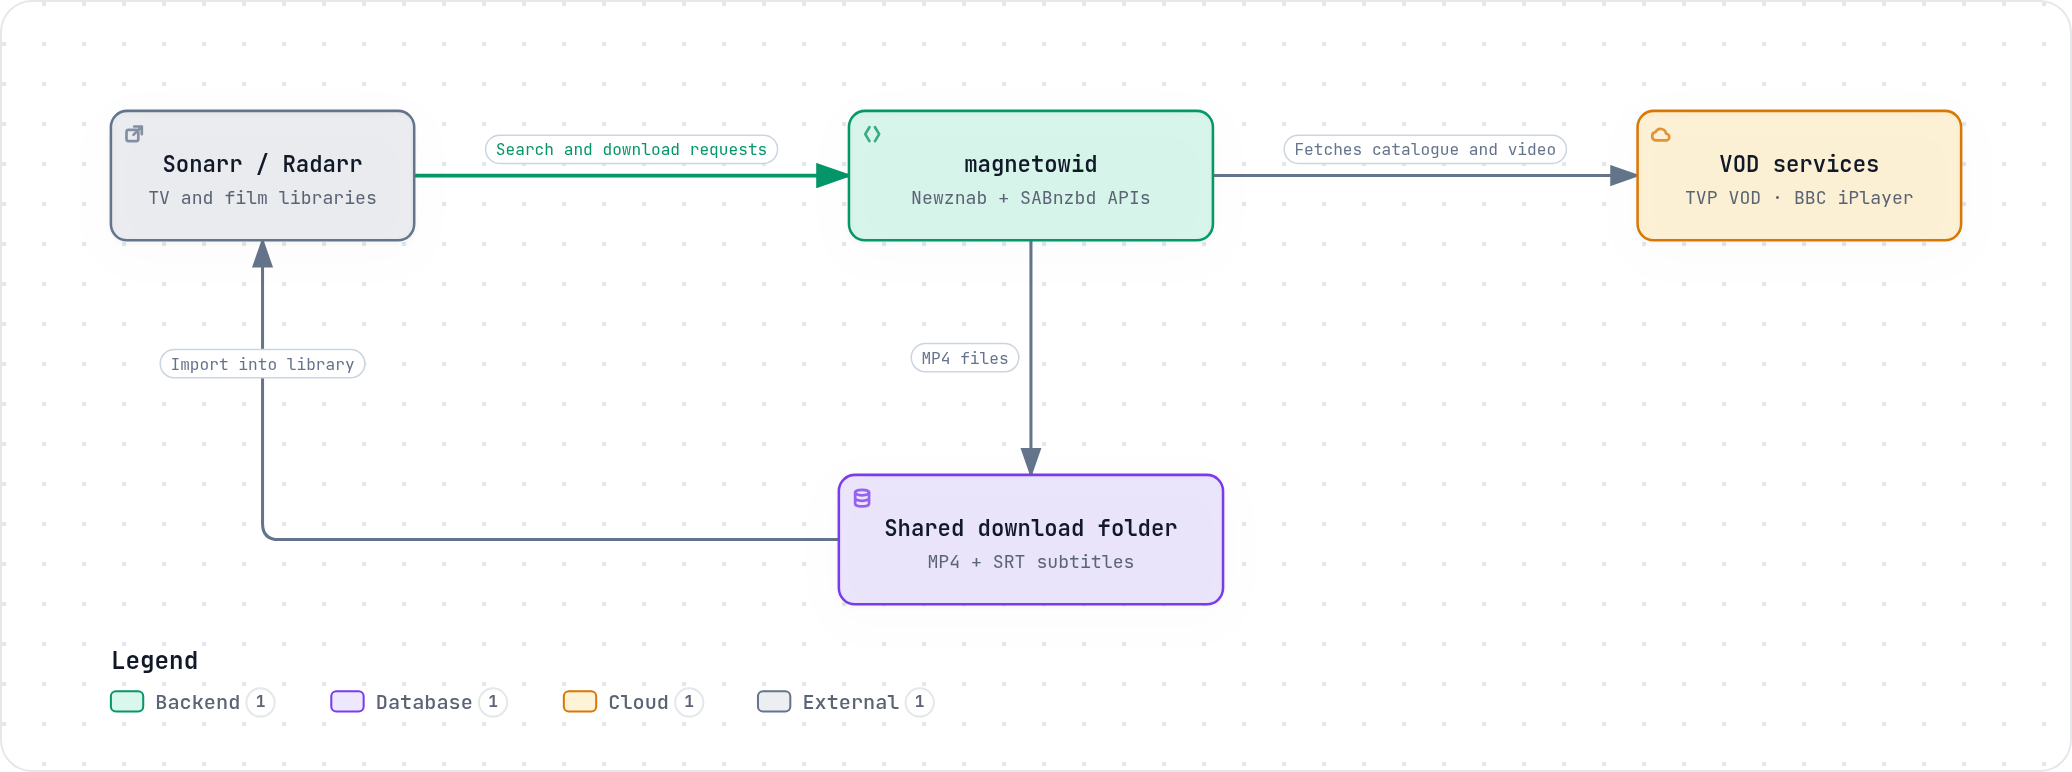This screenshot has height=772, width=2072.
Task: Select the "magnetowid" node title
Action: click(1031, 164)
